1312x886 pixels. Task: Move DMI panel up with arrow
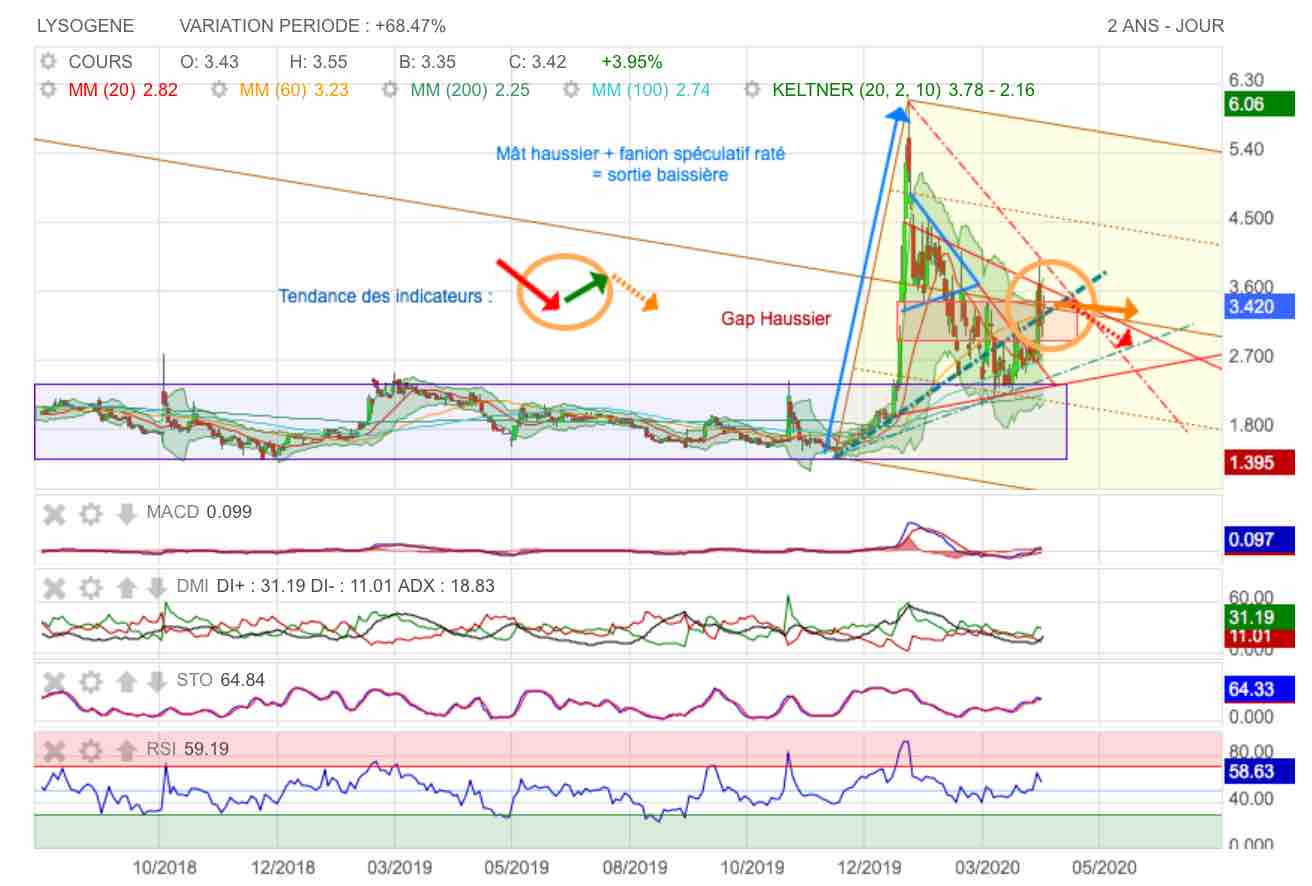(x=126, y=587)
